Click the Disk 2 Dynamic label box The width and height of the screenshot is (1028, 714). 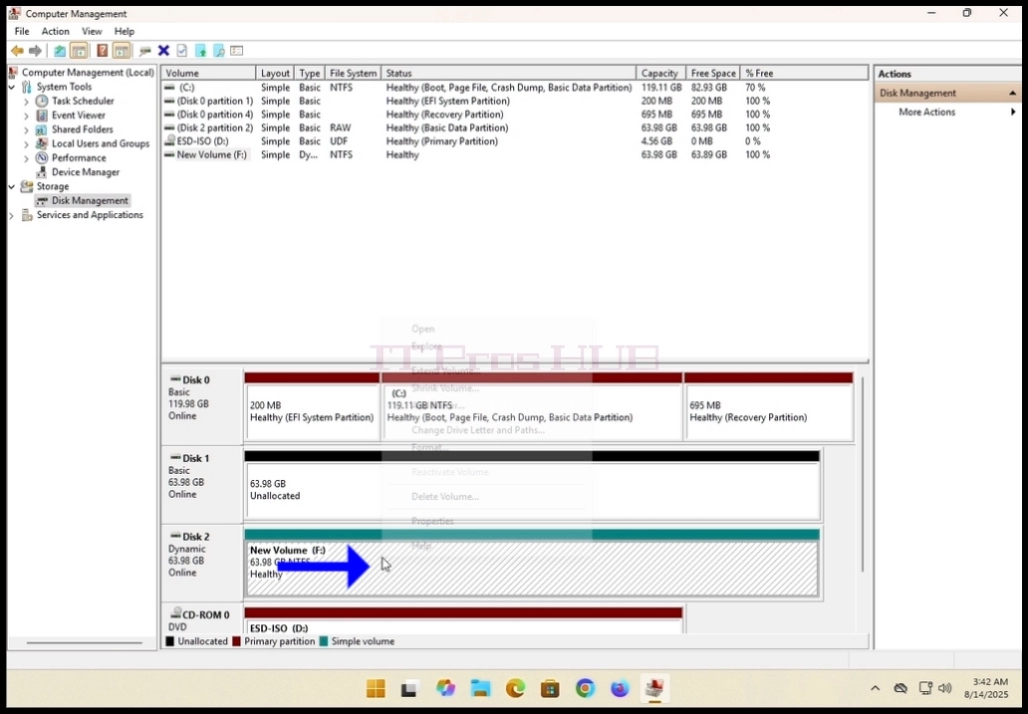tap(202, 563)
